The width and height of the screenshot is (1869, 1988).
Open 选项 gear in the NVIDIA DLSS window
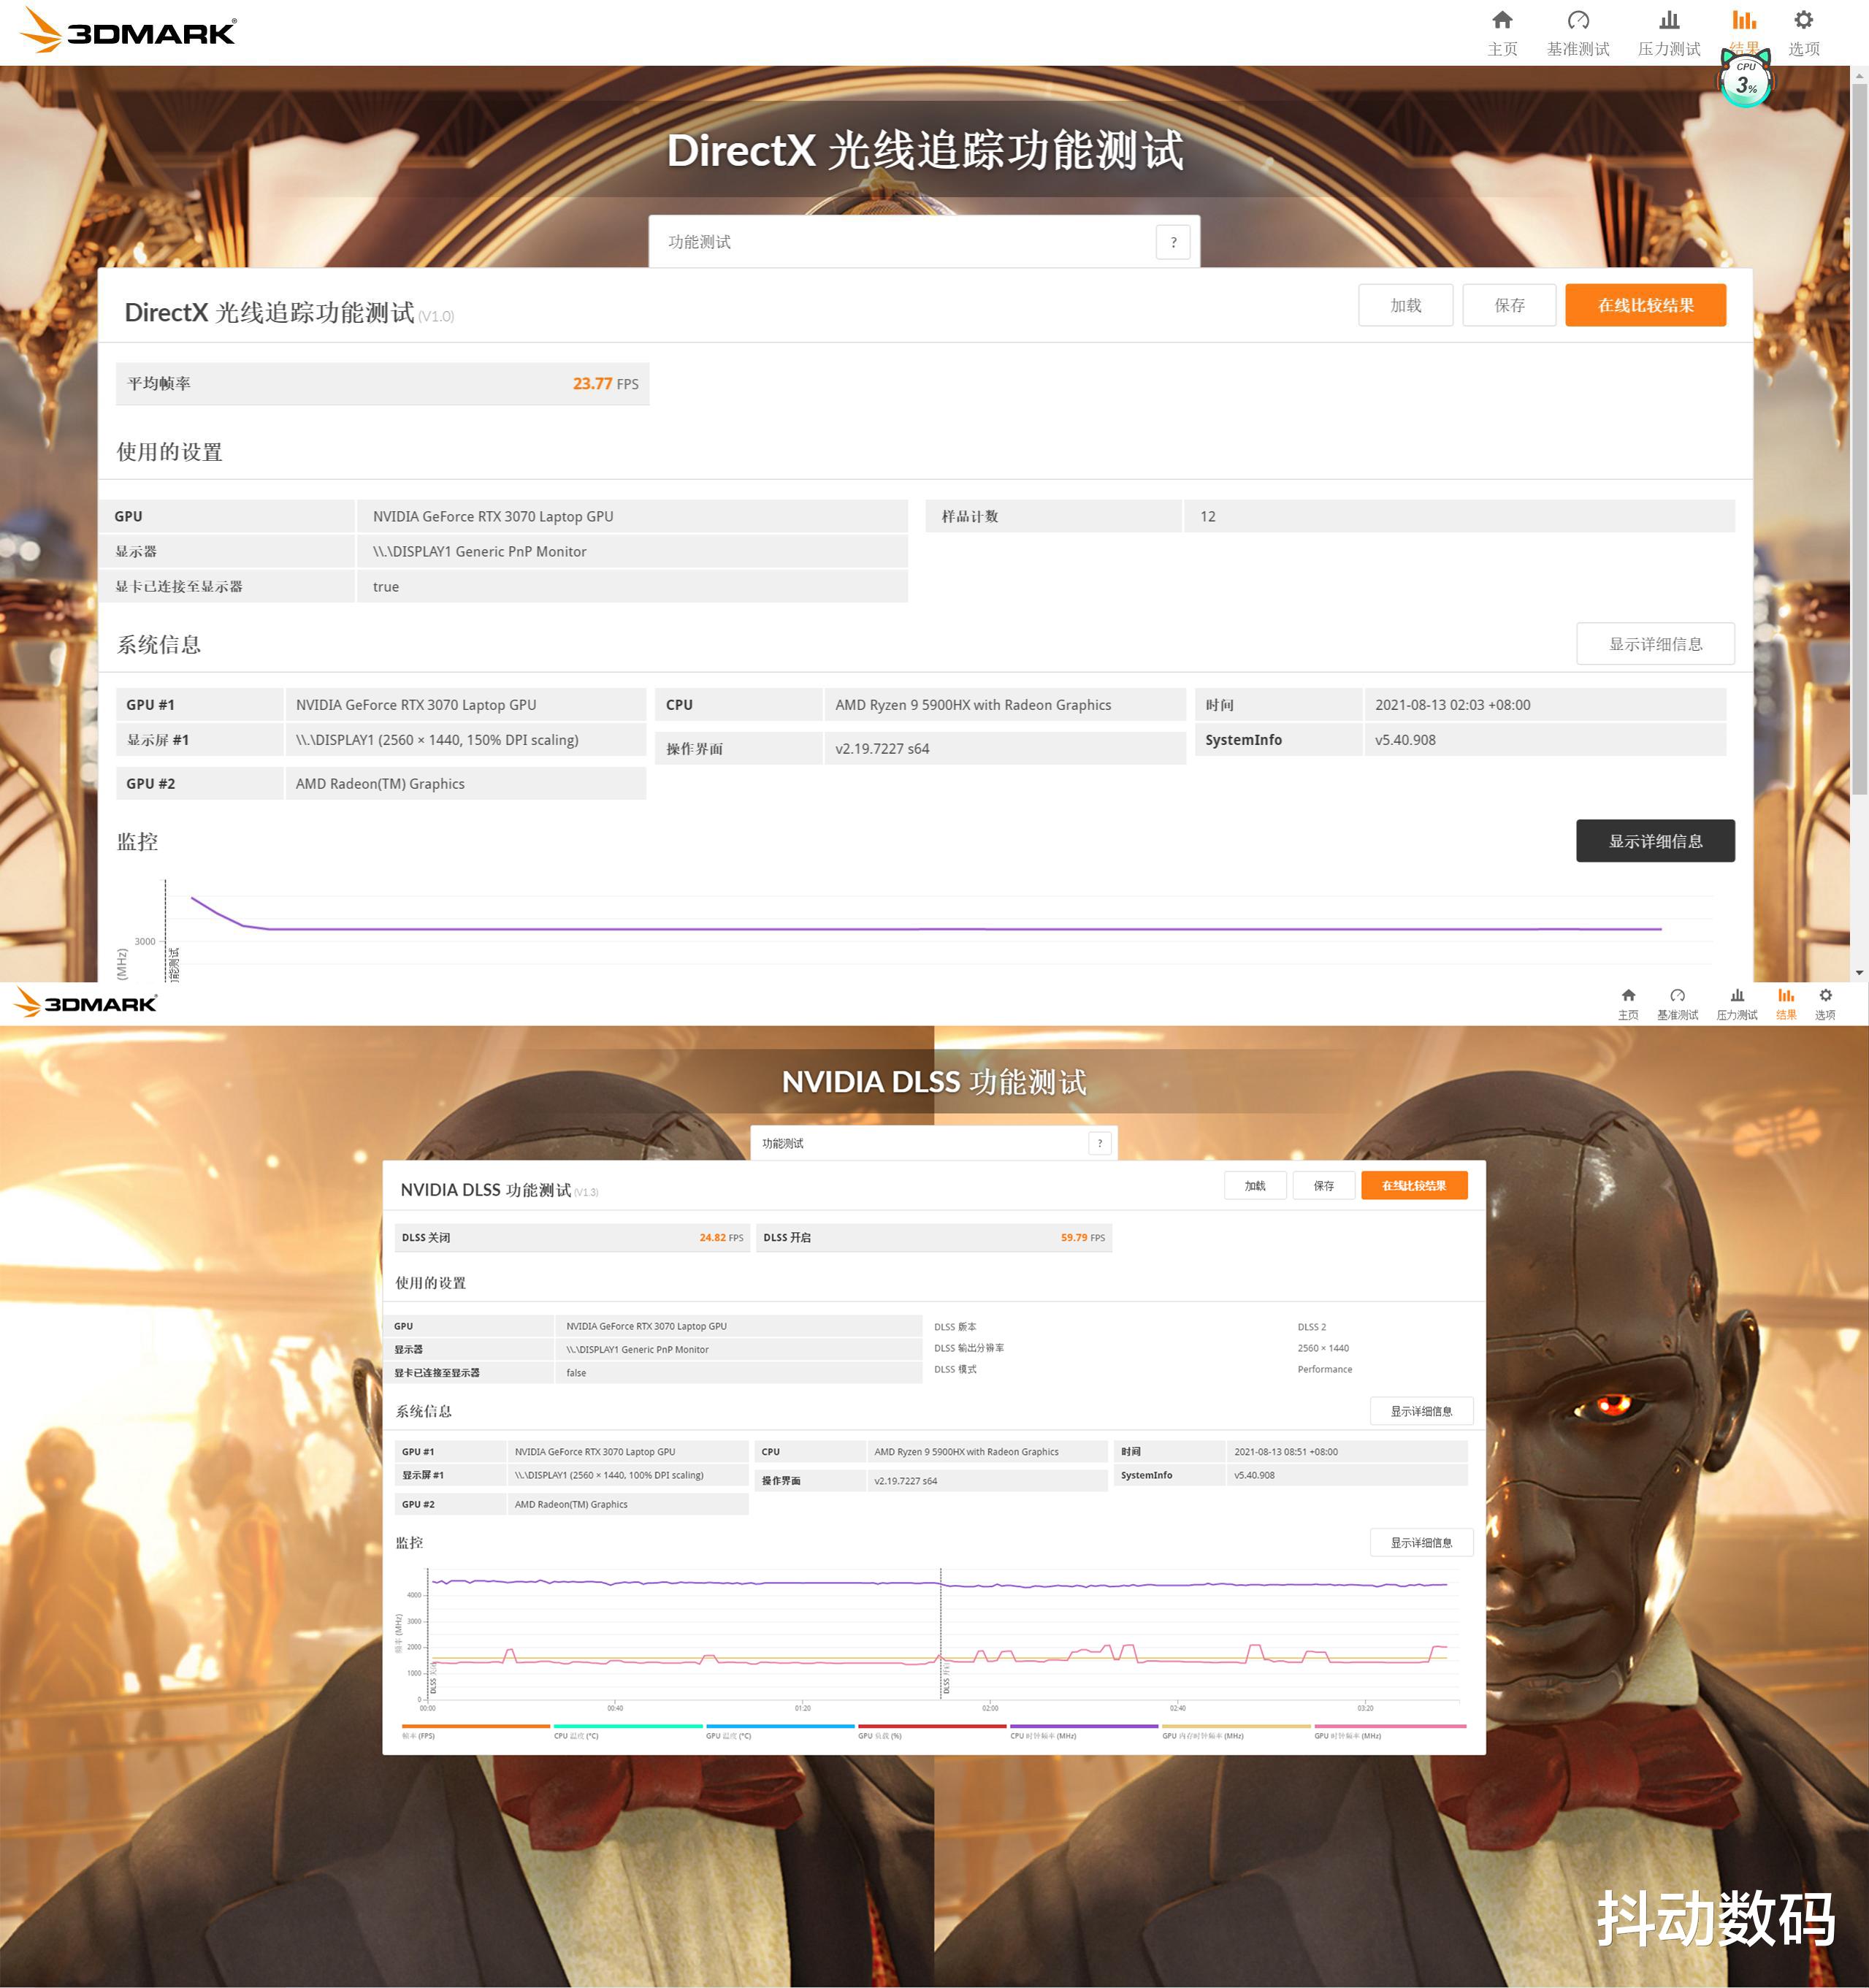(1825, 1004)
